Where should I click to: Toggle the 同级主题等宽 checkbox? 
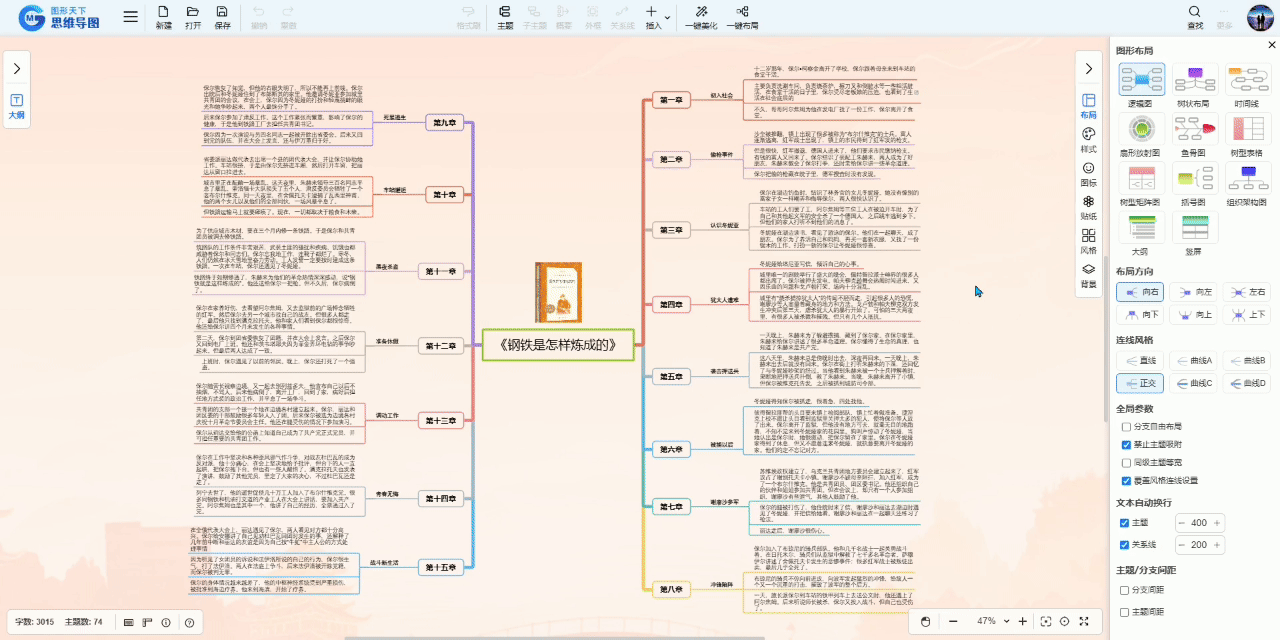(1126, 463)
